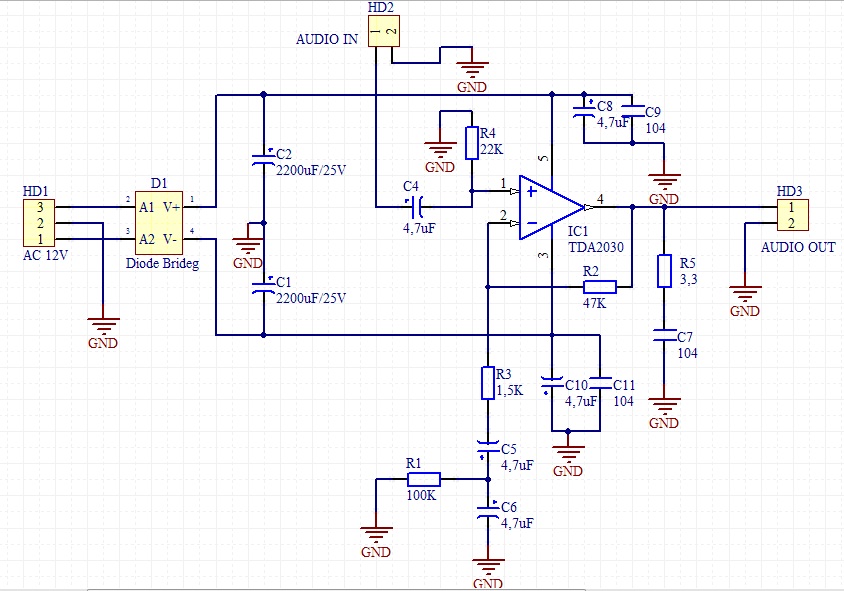This screenshot has width=844, height=591.
Task: Select capacitor C7 symbol
Action: click(x=664, y=335)
